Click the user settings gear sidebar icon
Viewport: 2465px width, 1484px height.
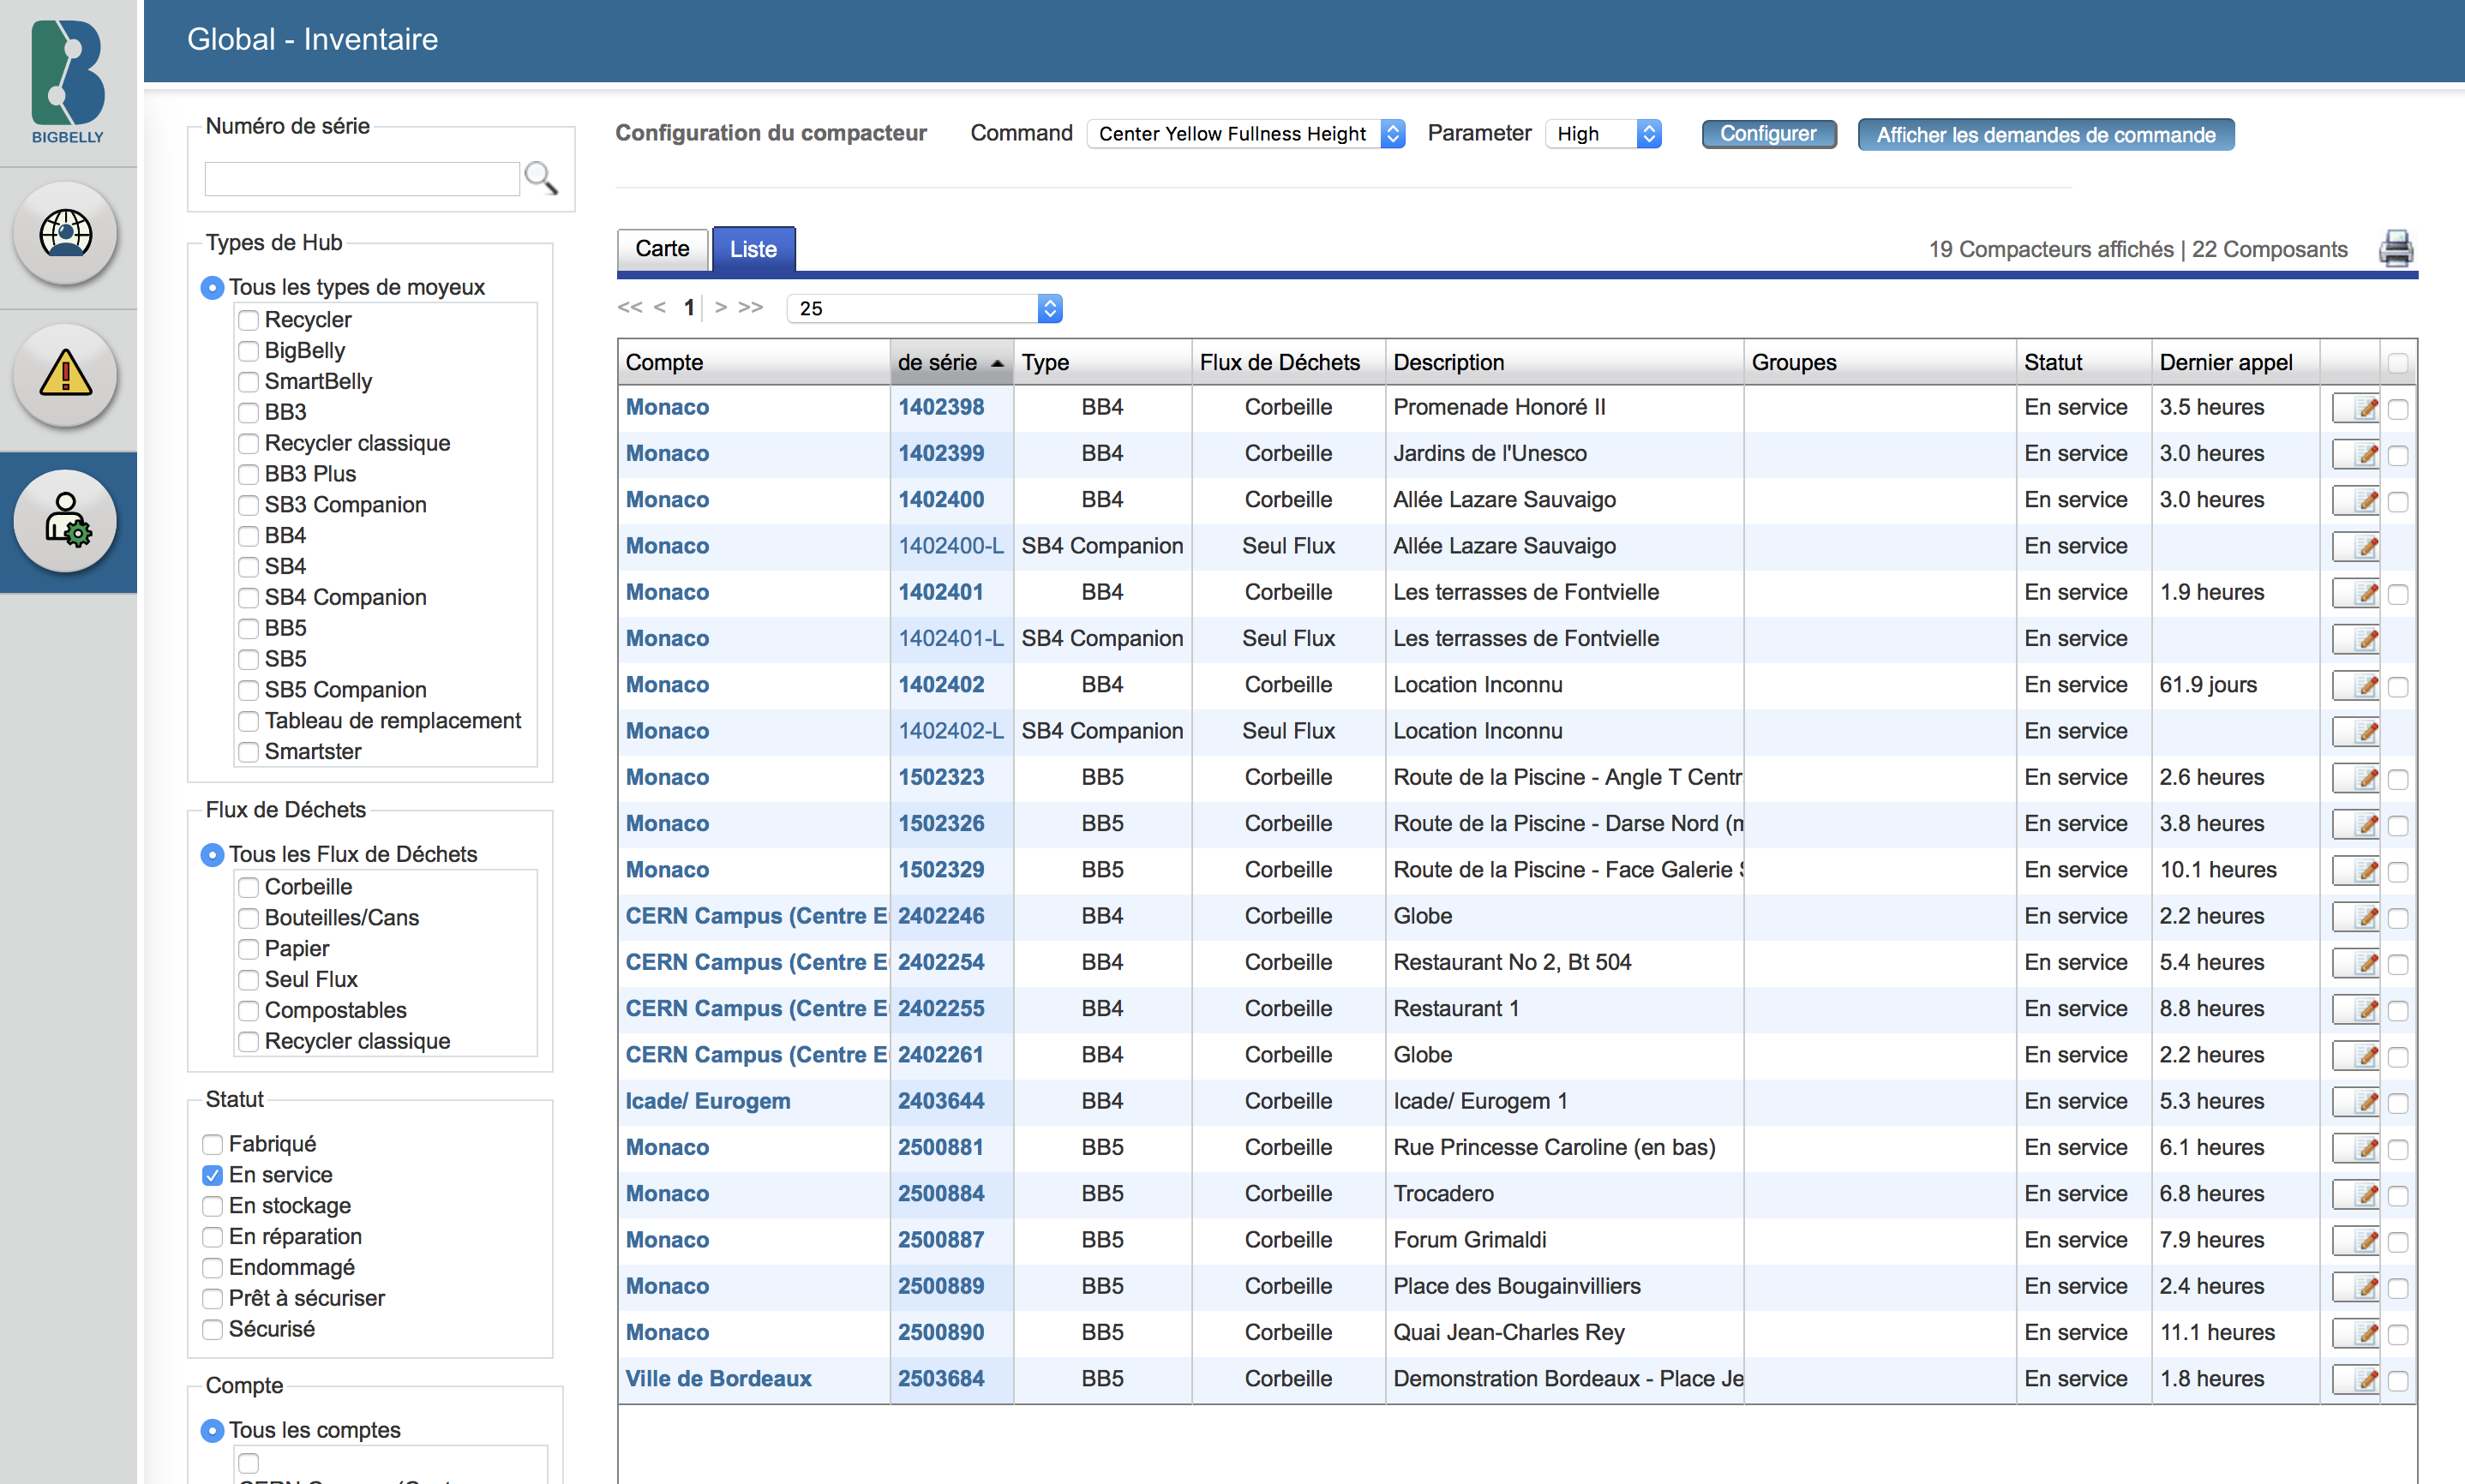(66, 520)
